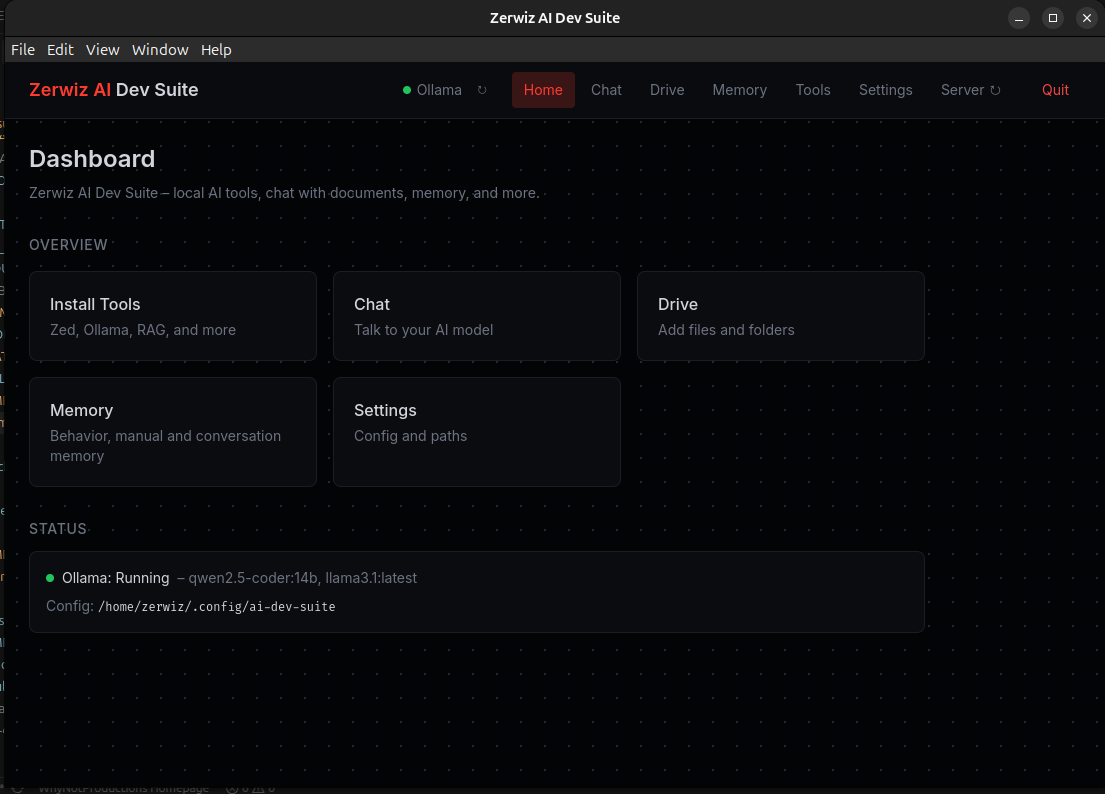
Task: Click the Zerwiz AI logo
Action: (113, 90)
